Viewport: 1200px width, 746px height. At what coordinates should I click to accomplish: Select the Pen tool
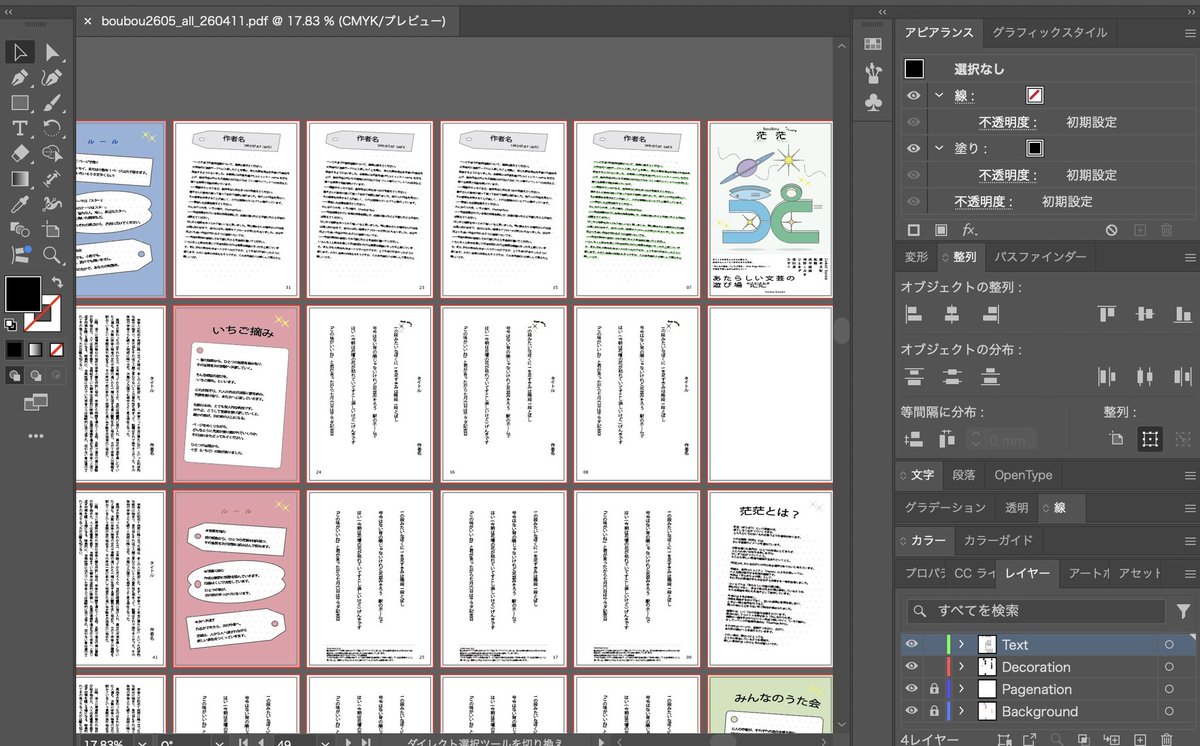click(x=20, y=77)
